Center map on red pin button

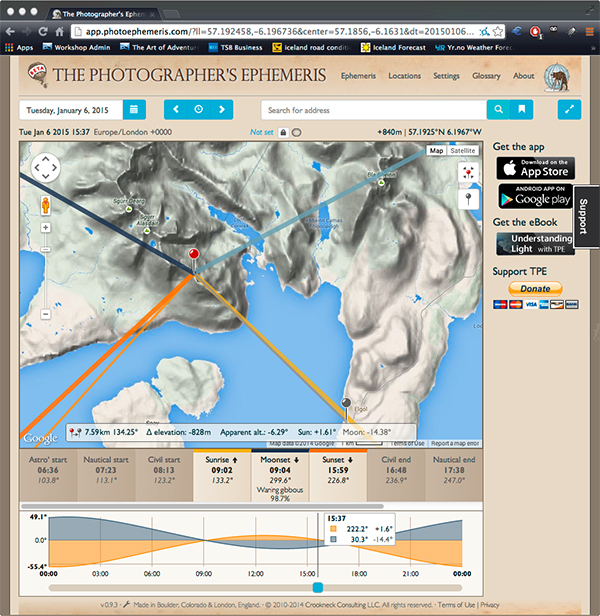click(468, 172)
